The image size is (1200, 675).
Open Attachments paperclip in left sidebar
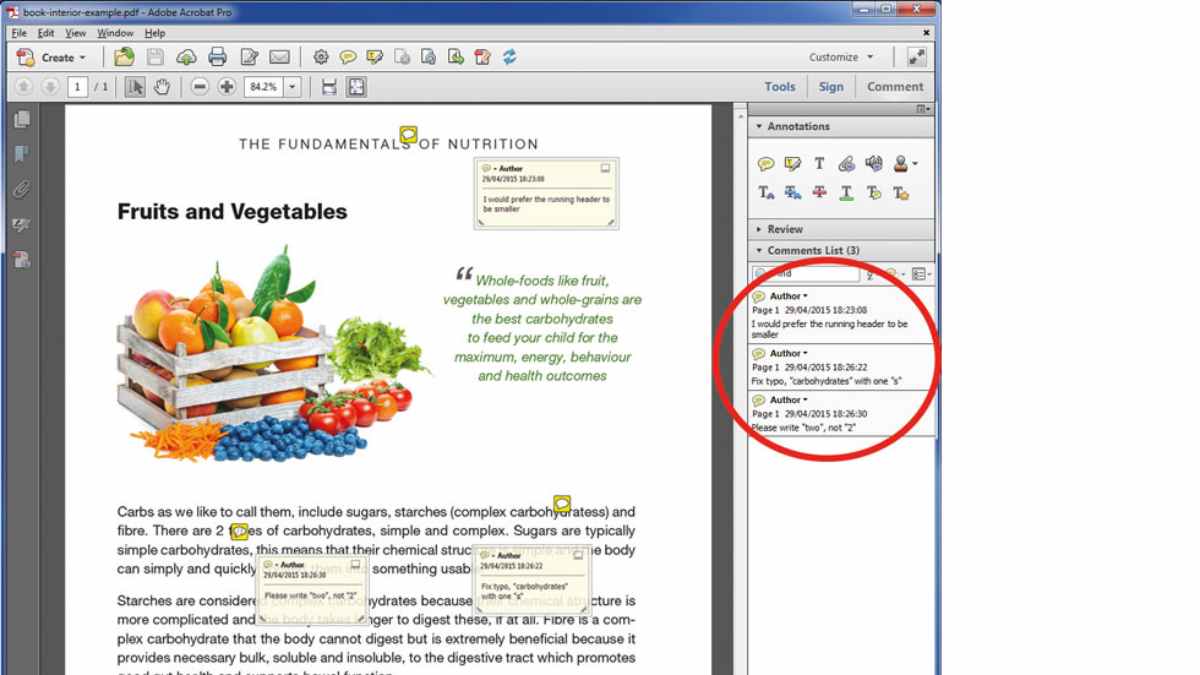tap(21, 189)
